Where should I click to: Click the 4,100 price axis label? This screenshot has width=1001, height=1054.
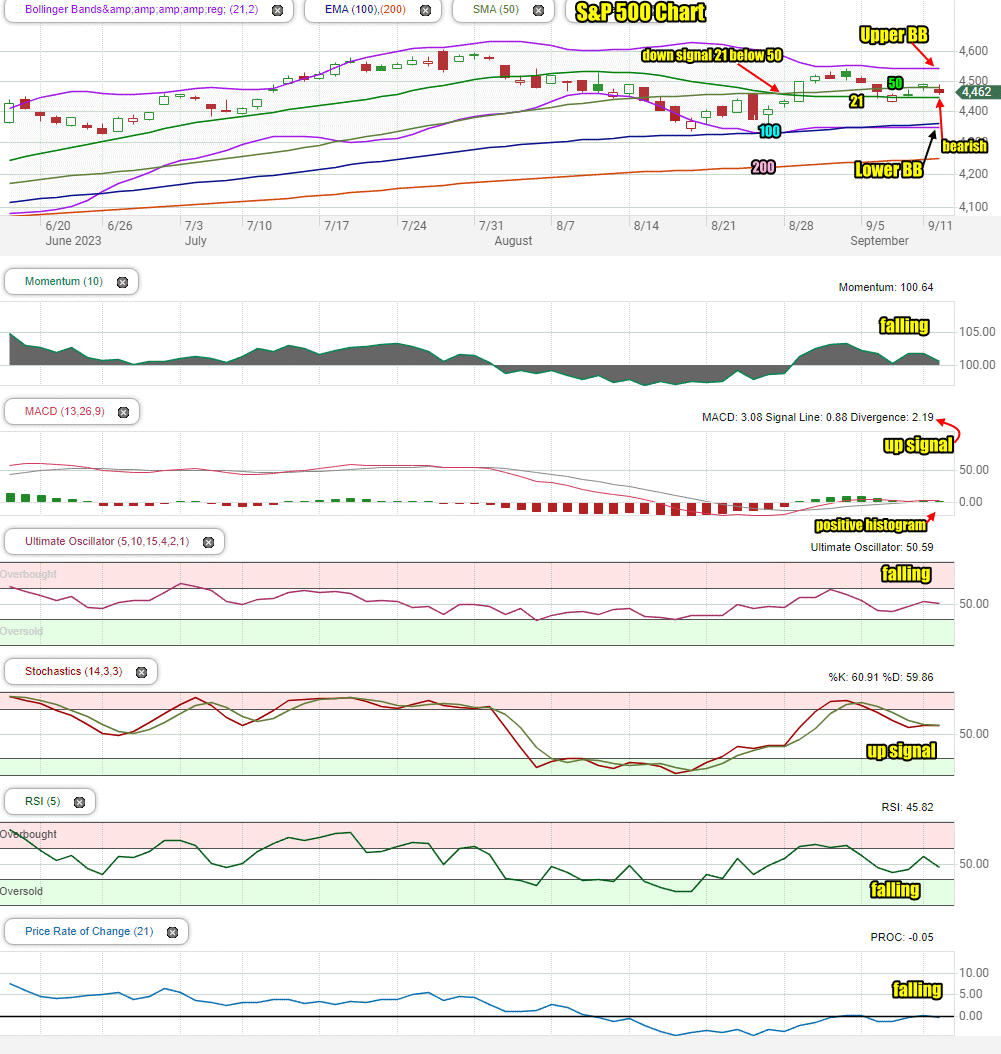[x=973, y=207]
